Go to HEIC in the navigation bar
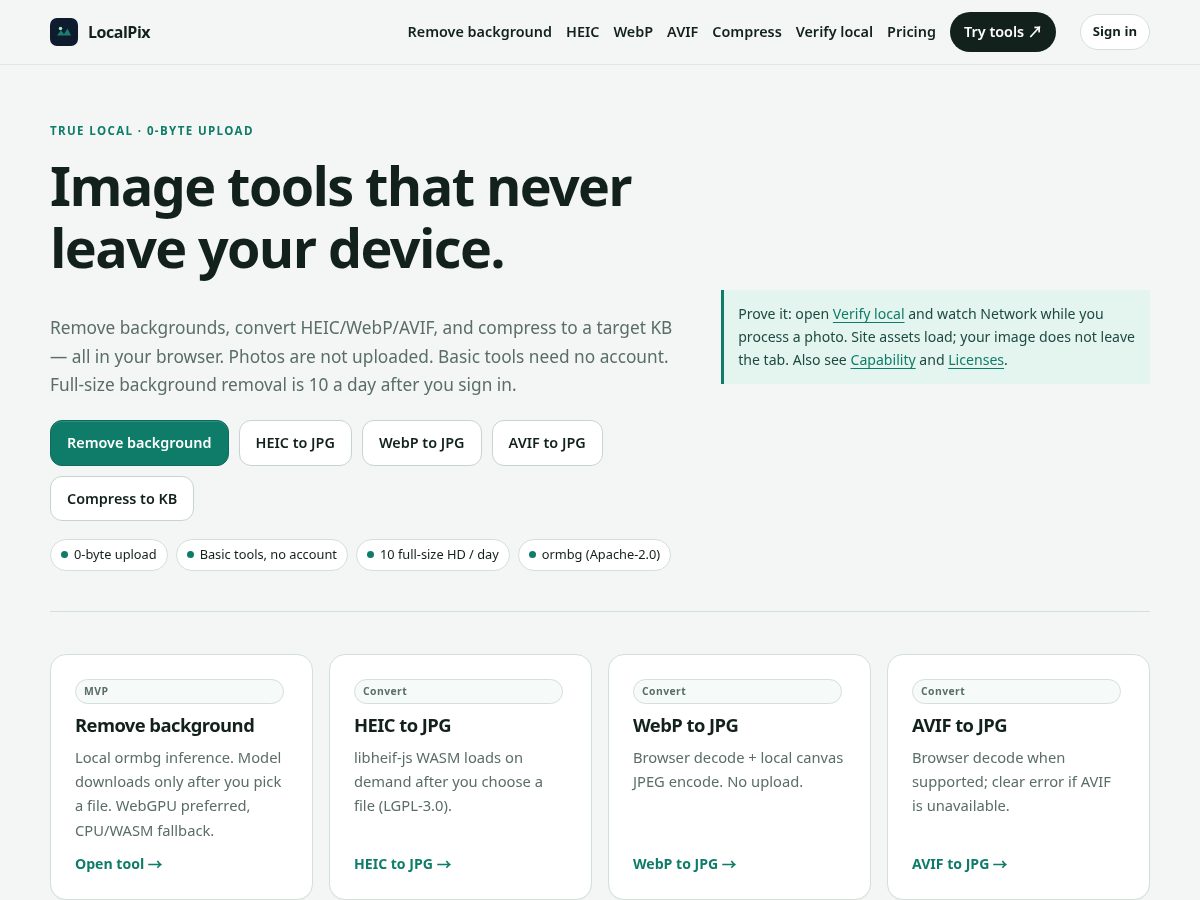 (x=582, y=32)
